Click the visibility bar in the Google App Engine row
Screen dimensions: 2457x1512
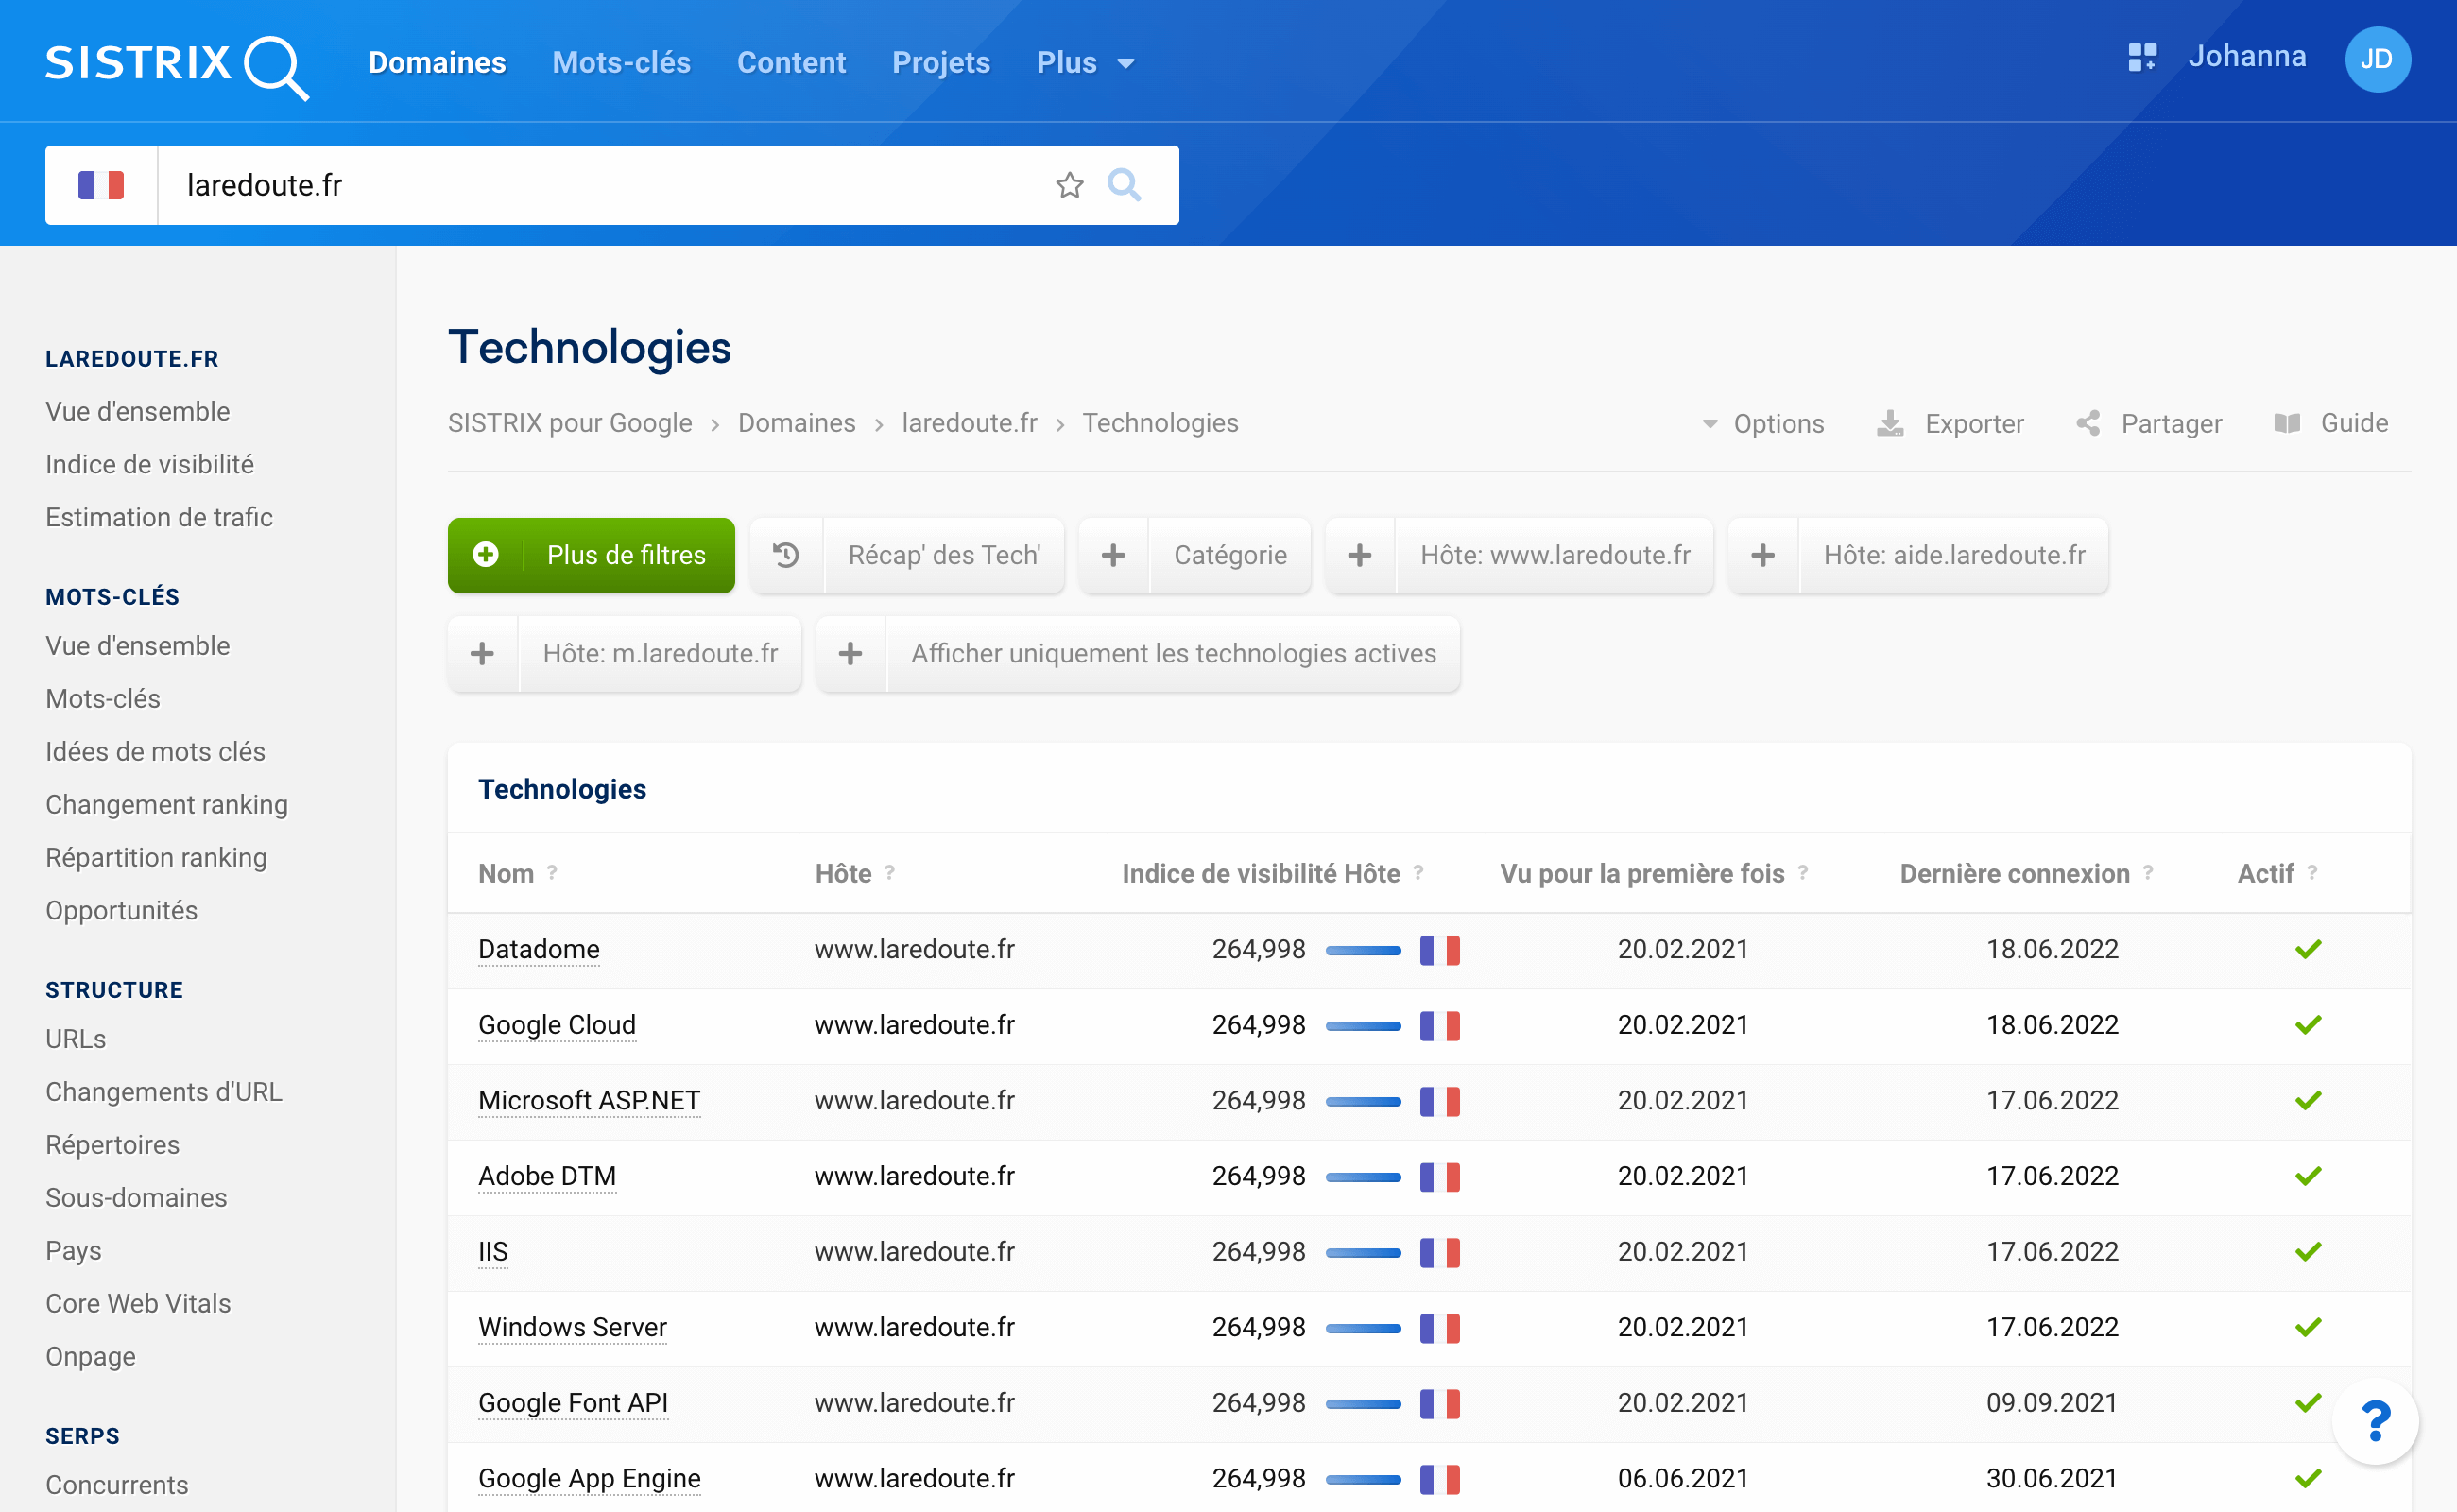pos(1363,1479)
